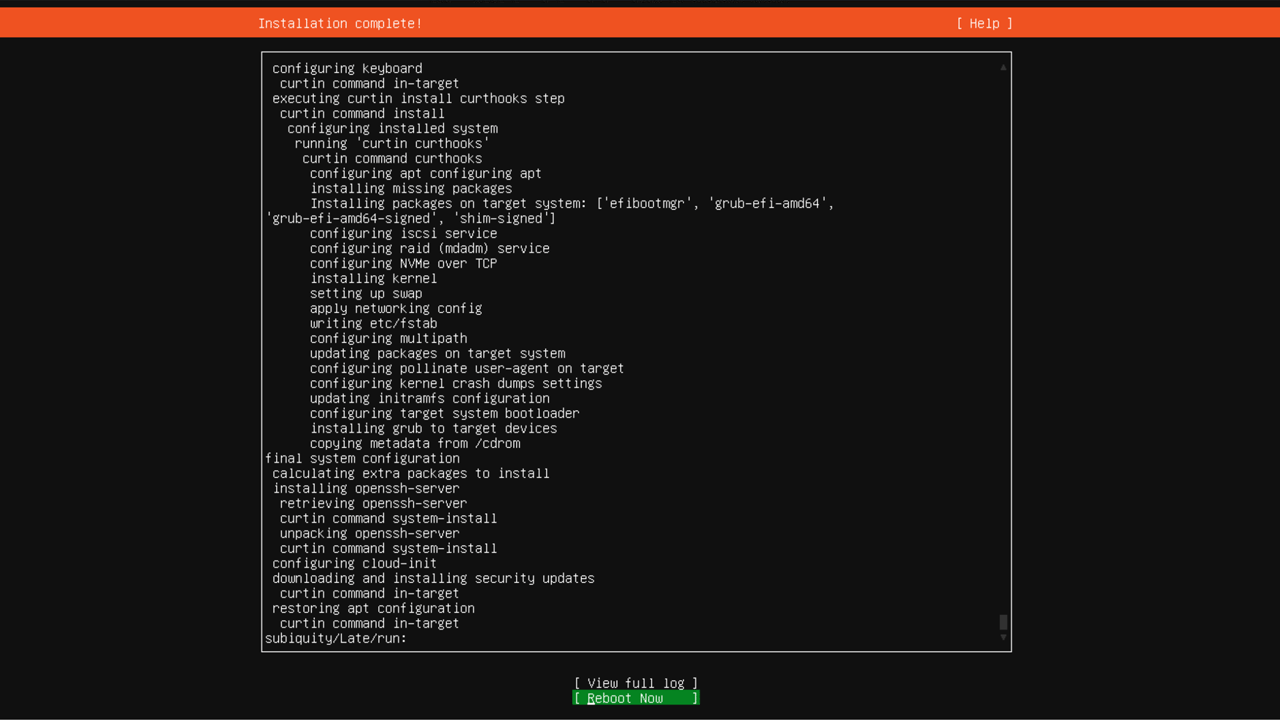Click the 'final system configuration' log line
Viewport: 1280px width, 720px height.
pyautogui.click(x=362, y=459)
